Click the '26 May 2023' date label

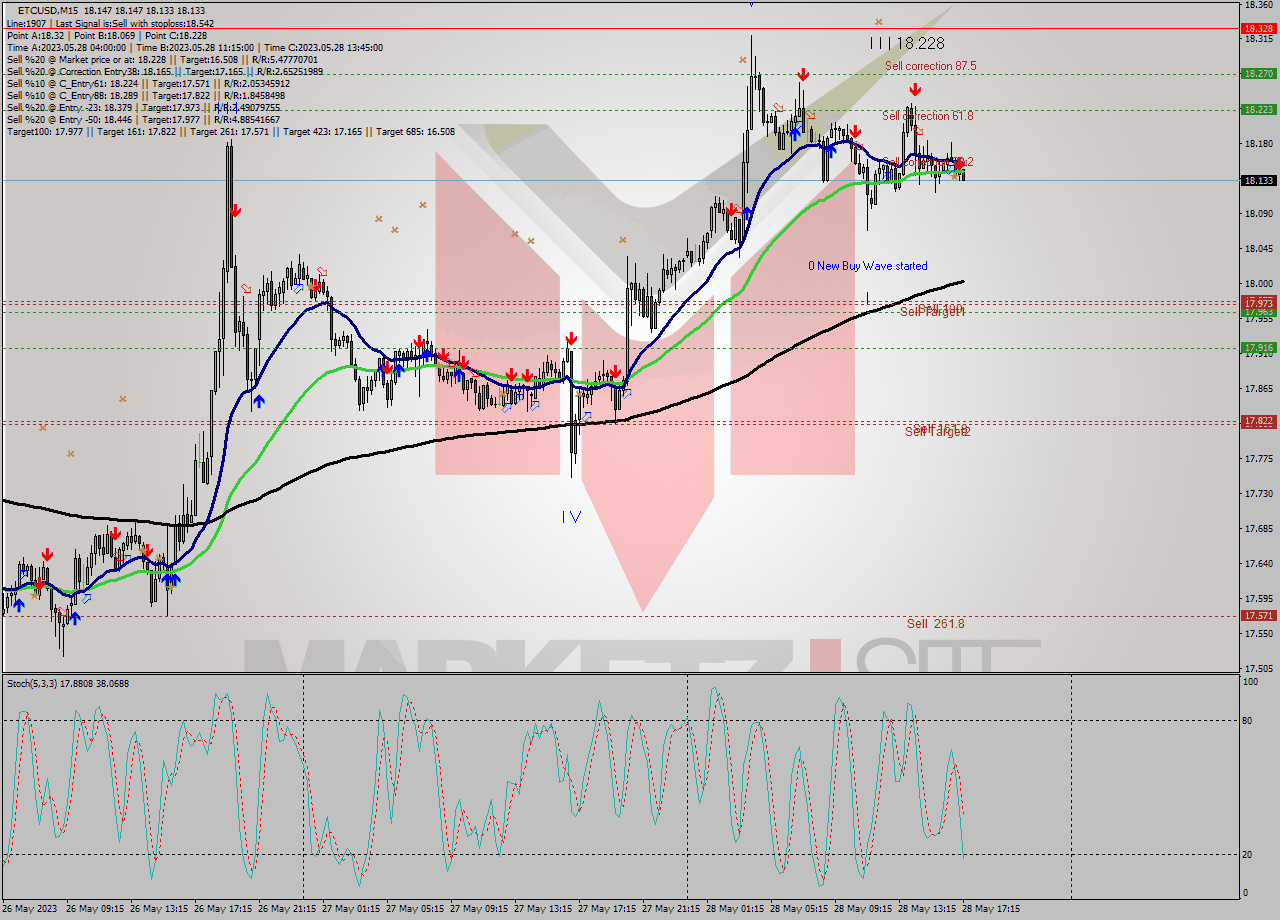(30, 909)
